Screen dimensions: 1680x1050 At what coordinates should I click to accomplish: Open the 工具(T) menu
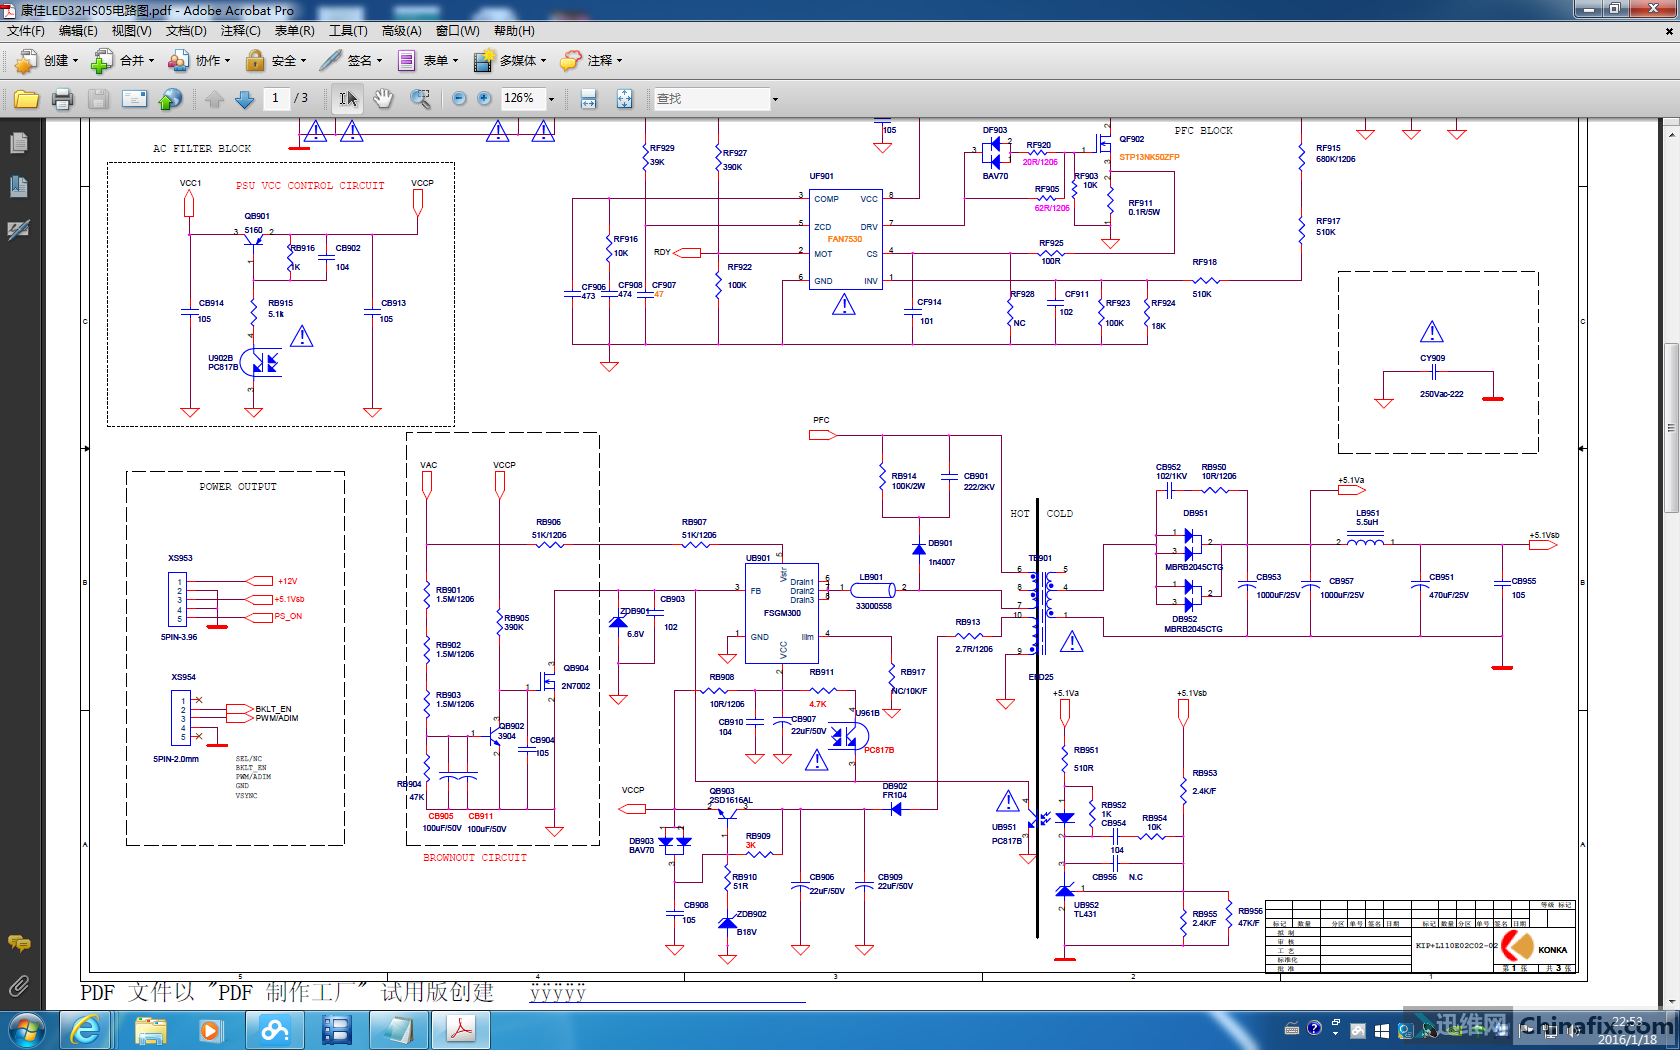pyautogui.click(x=348, y=31)
